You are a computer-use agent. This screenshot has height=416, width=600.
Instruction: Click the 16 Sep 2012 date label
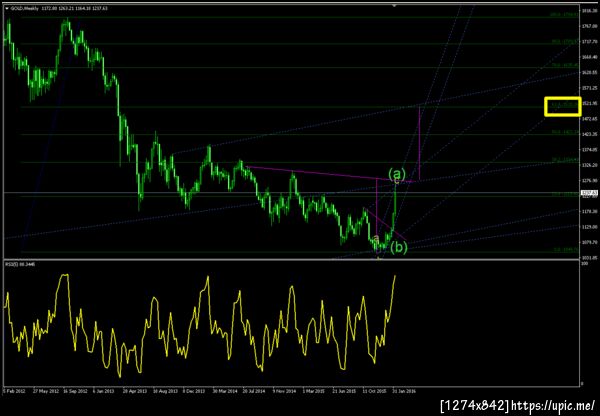pos(75,392)
